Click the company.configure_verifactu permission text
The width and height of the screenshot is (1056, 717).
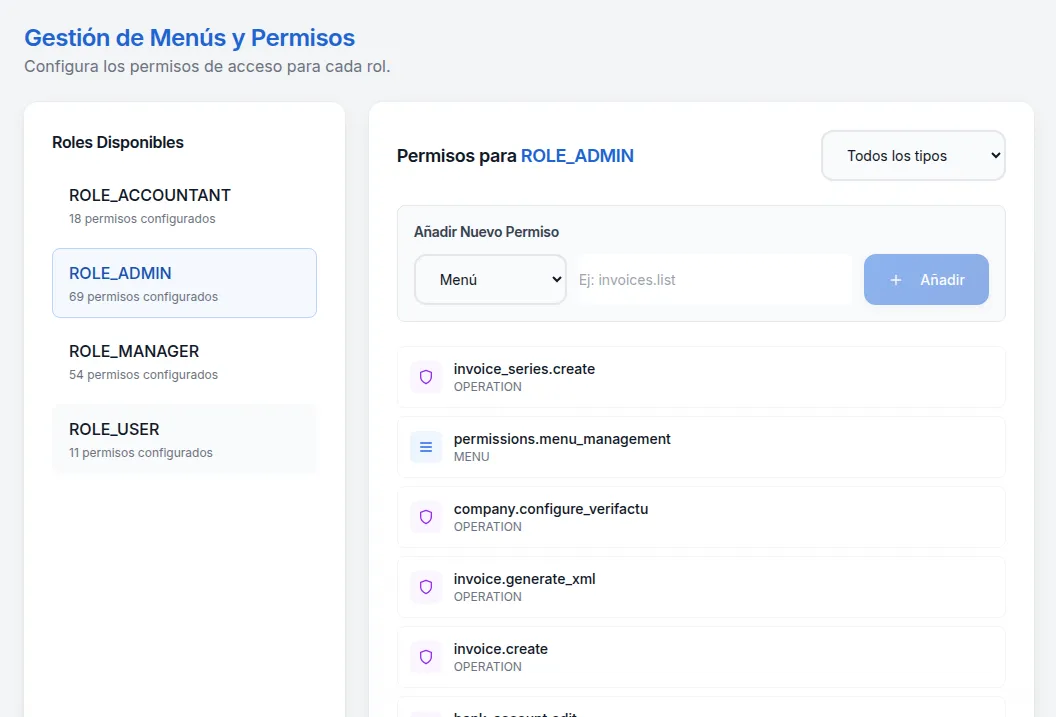(x=551, y=509)
